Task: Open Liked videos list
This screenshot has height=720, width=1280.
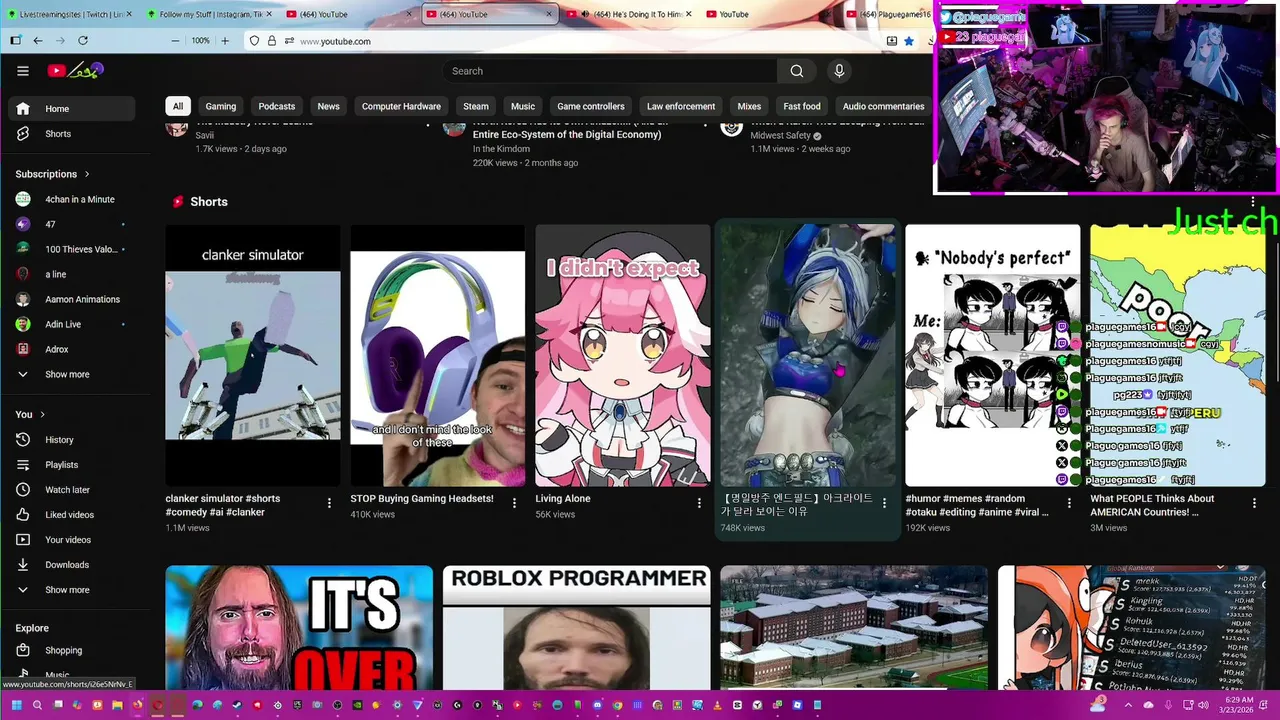Action: tap(71, 515)
